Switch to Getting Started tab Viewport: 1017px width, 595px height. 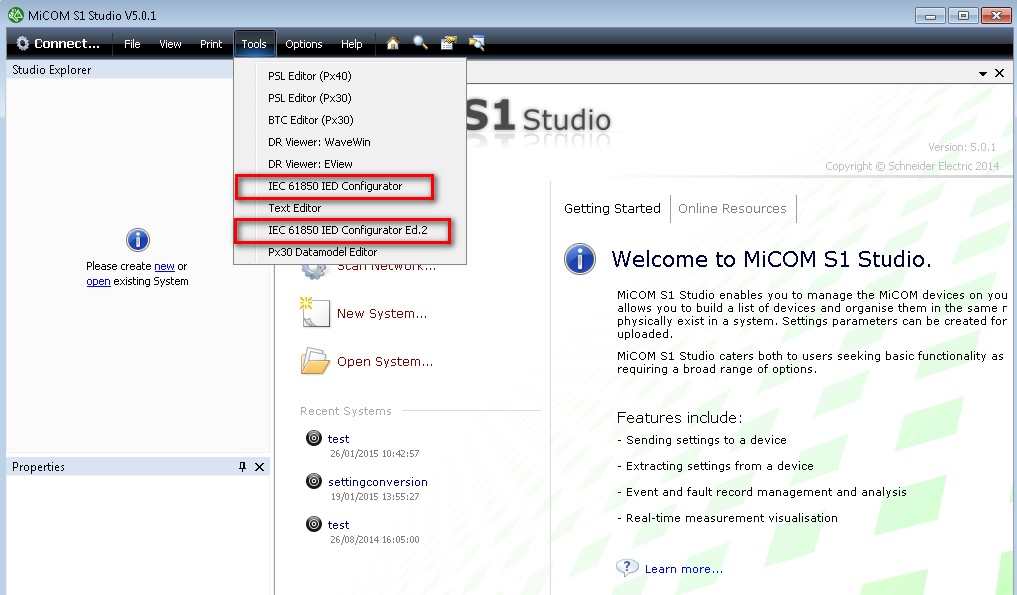[x=612, y=208]
